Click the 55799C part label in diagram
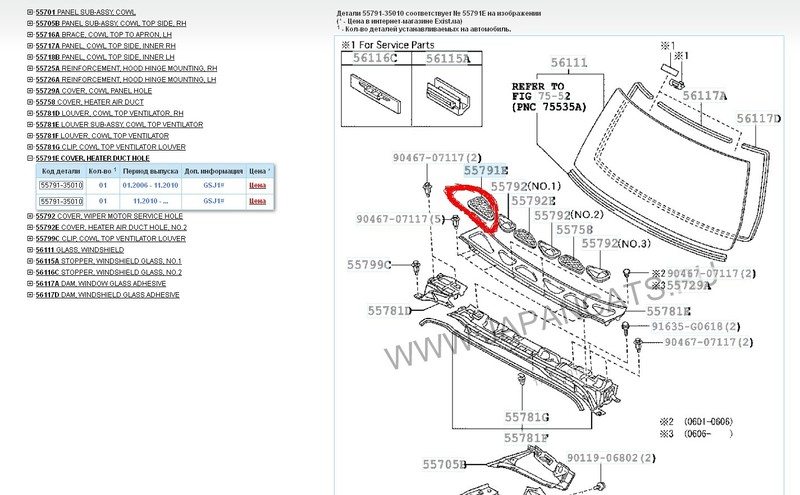The image size is (800, 495). click(368, 264)
